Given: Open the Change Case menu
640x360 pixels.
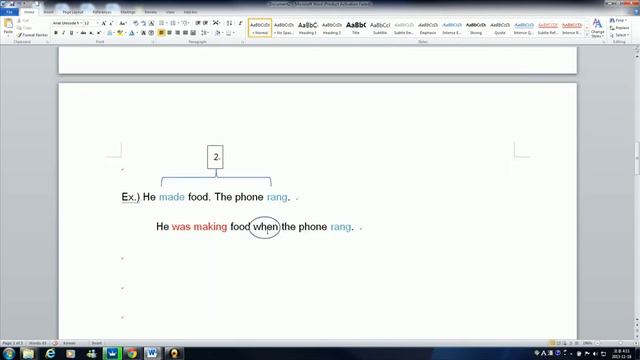Looking at the screenshot, I should click(122, 23).
